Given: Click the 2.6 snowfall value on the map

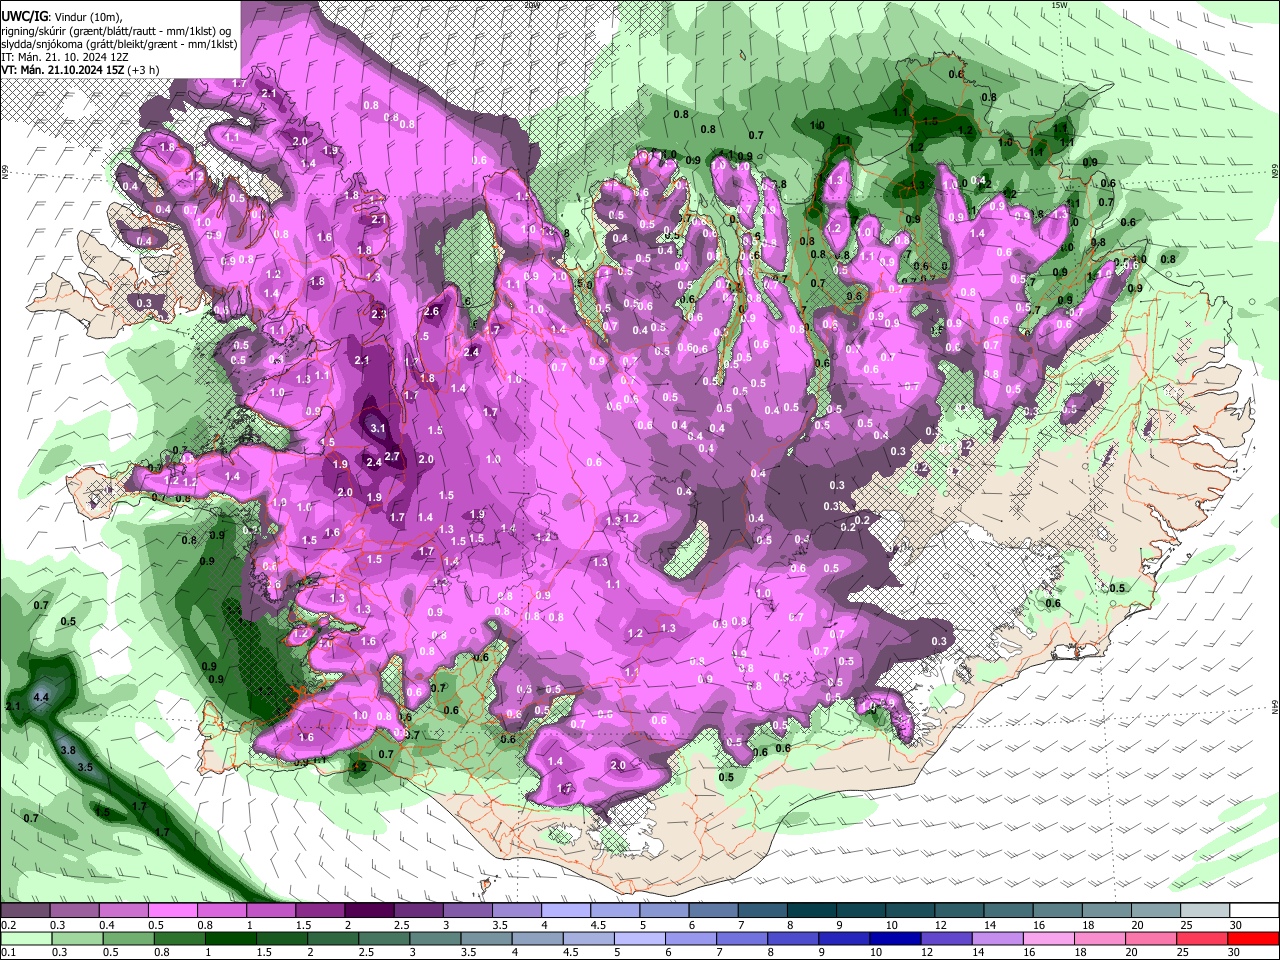Looking at the screenshot, I should pyautogui.click(x=432, y=311).
